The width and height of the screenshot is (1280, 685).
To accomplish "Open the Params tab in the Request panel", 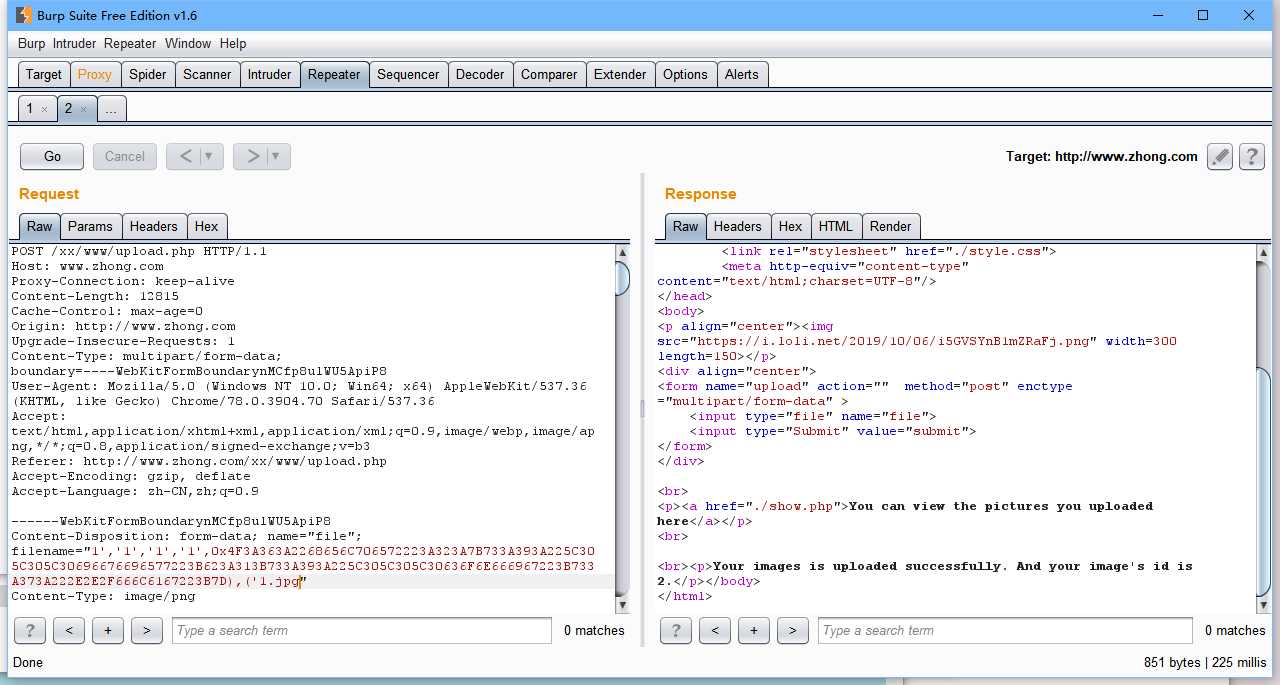I will point(91,226).
